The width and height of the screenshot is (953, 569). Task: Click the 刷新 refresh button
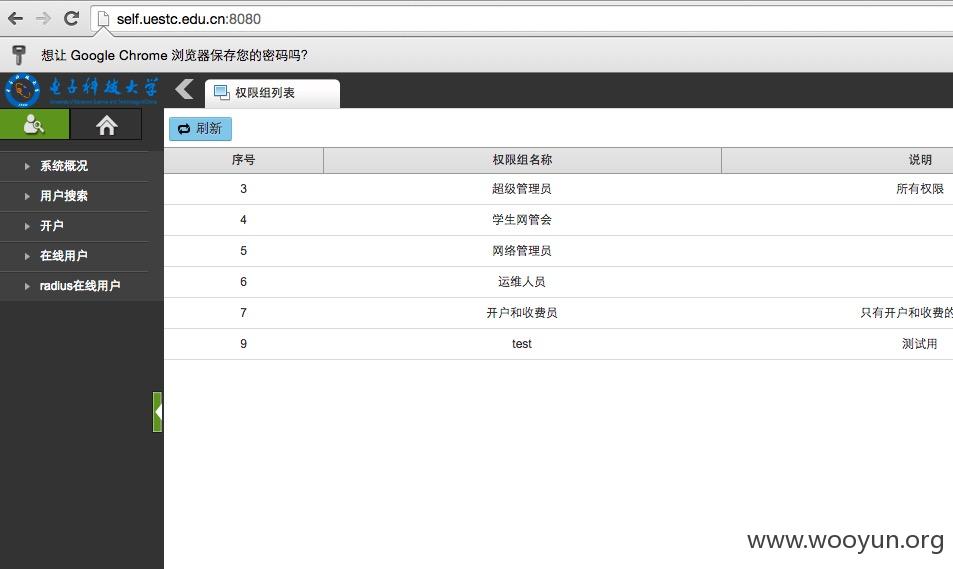pyautogui.click(x=200, y=129)
